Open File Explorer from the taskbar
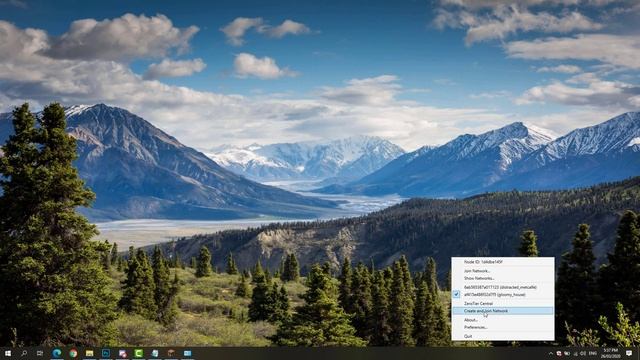The width and height of the screenshot is (640, 360). pyautogui.click(x=89, y=353)
